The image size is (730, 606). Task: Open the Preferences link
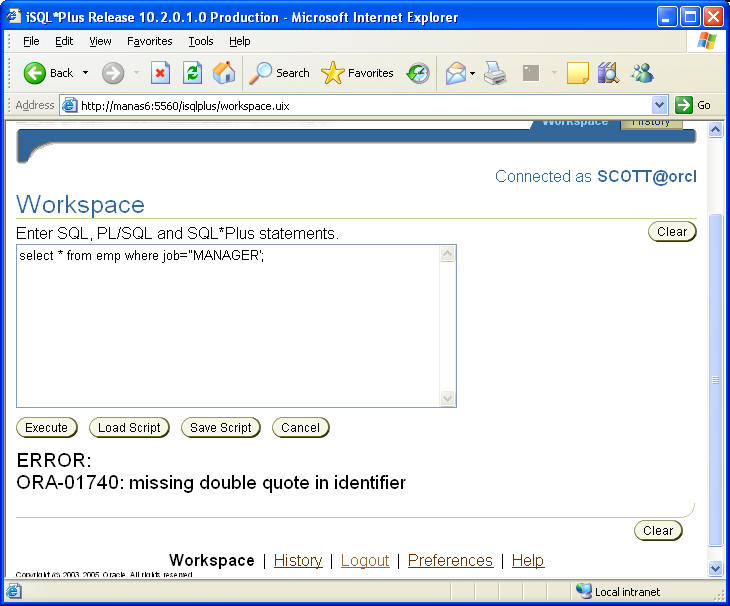450,560
